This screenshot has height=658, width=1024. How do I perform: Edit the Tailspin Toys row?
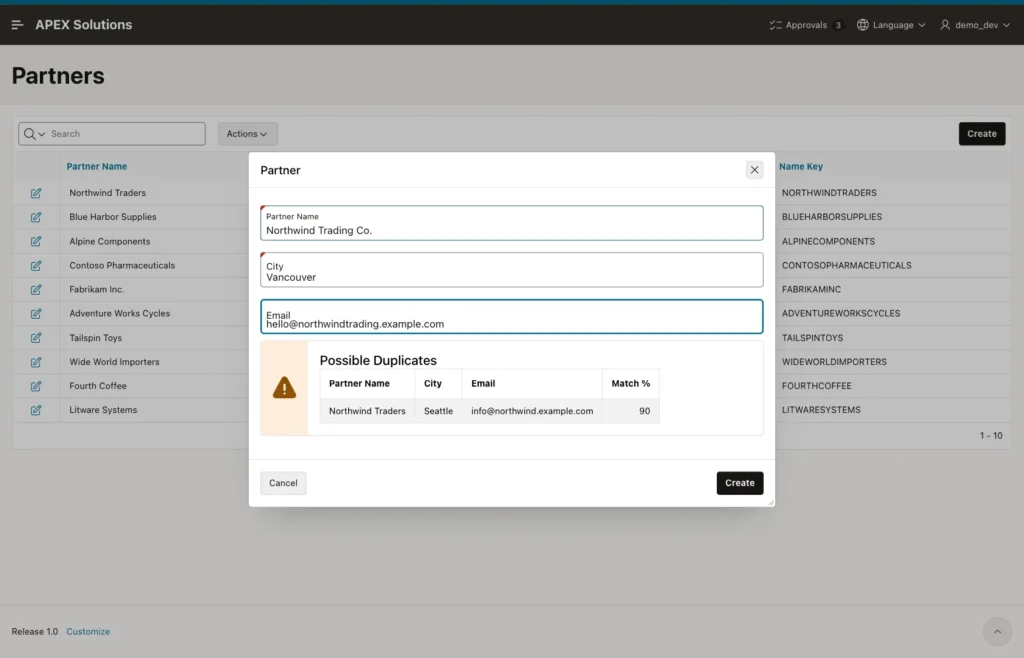(x=36, y=338)
